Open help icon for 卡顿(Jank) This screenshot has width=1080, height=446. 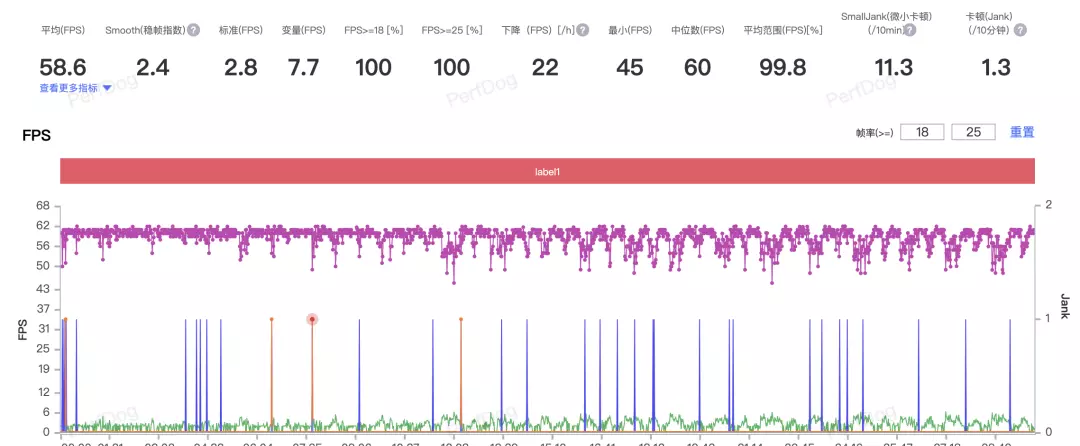coord(1020,30)
